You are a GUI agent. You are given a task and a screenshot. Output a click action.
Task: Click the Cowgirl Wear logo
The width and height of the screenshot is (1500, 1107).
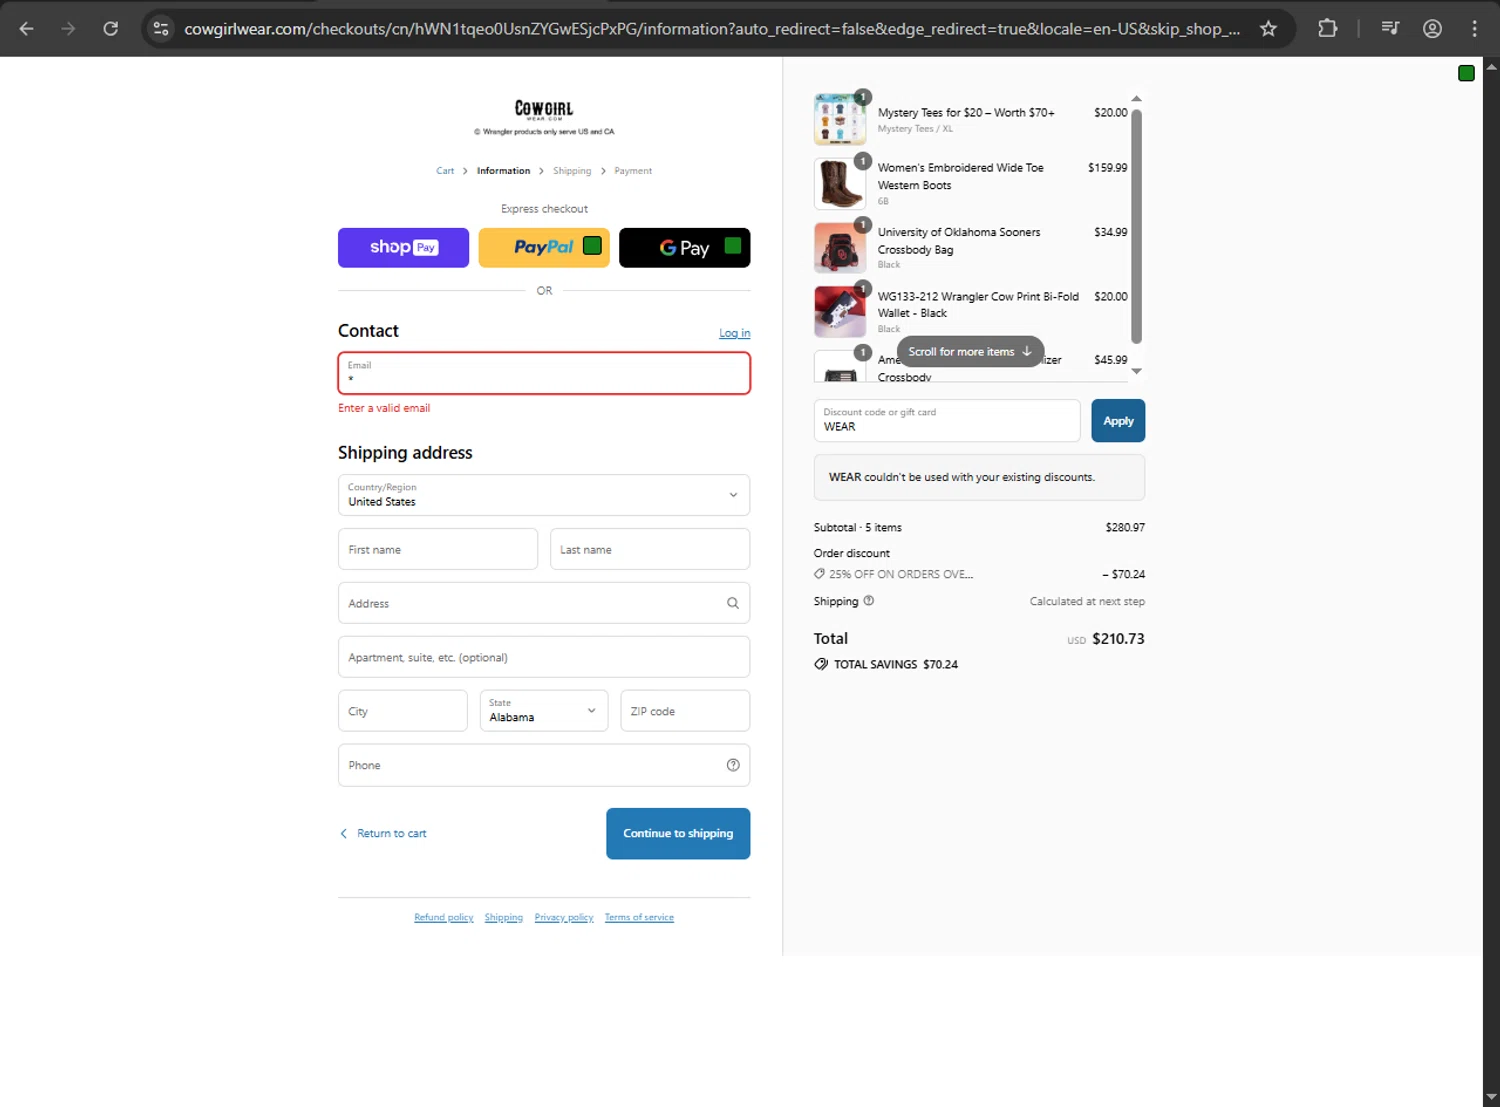point(544,110)
